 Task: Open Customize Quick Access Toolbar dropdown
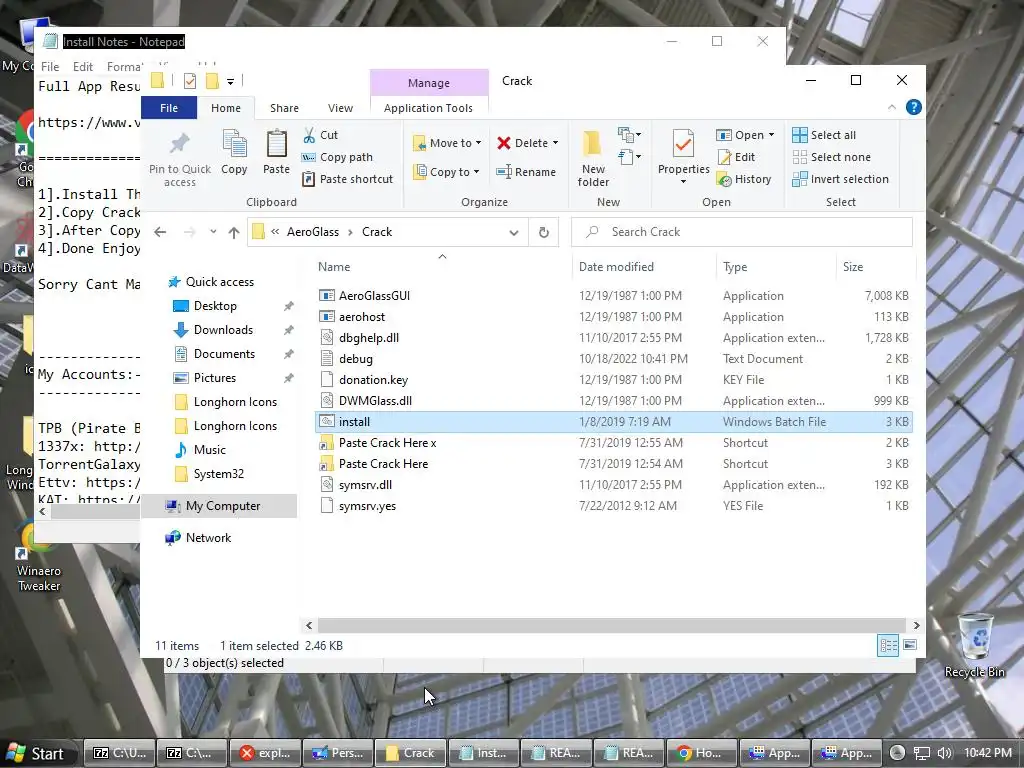click(x=231, y=82)
